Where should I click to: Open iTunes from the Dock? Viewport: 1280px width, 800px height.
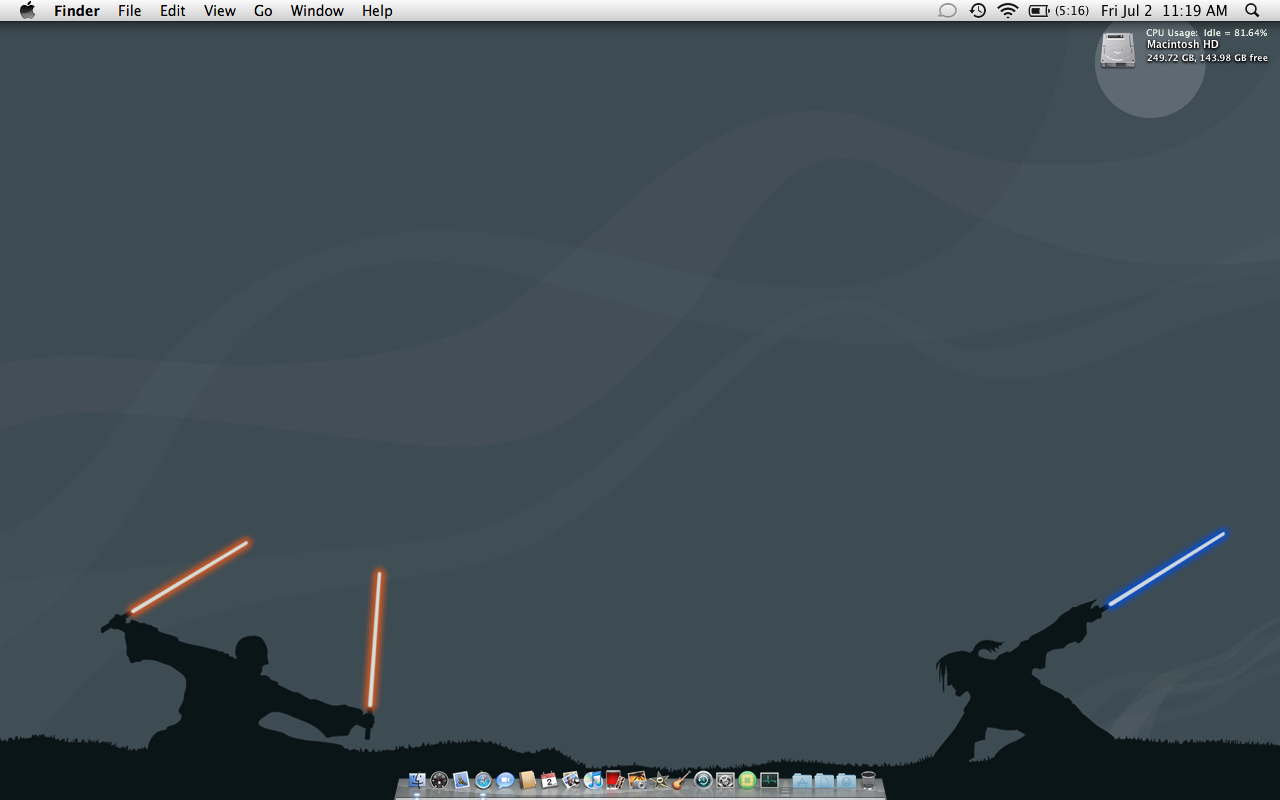(593, 780)
